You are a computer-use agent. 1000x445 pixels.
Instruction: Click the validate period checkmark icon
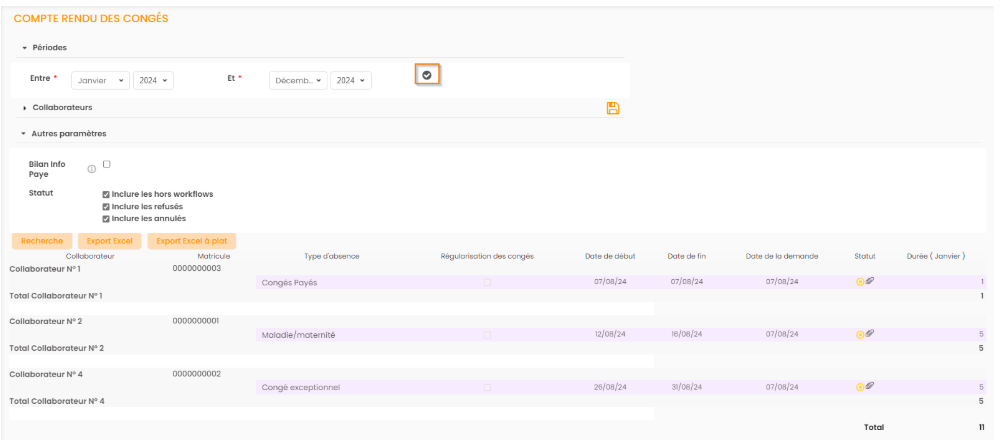(427, 75)
